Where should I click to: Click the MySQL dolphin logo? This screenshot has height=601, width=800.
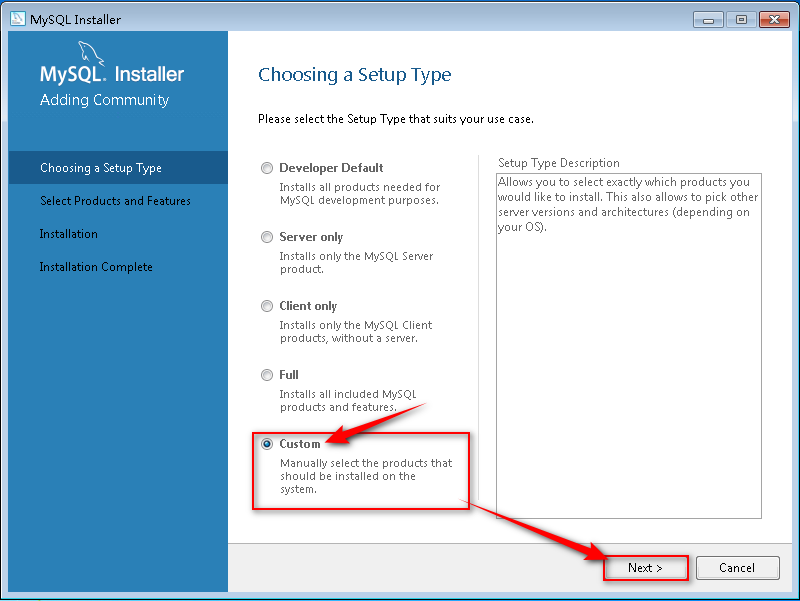[x=91, y=53]
